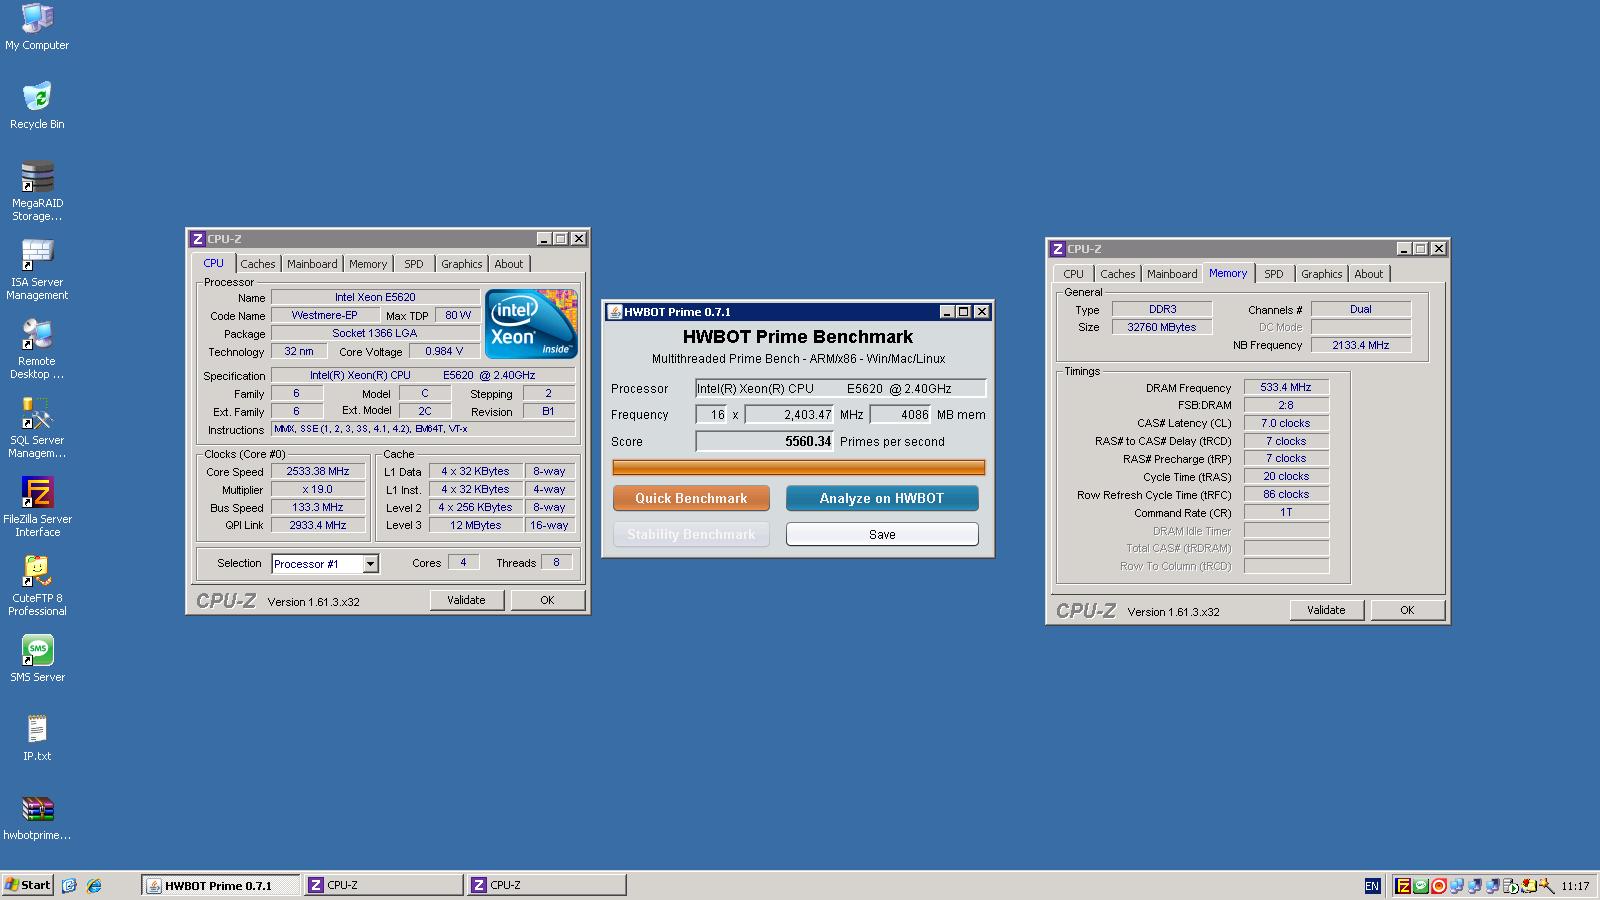Click the orange benchmark progress bar

(798, 467)
